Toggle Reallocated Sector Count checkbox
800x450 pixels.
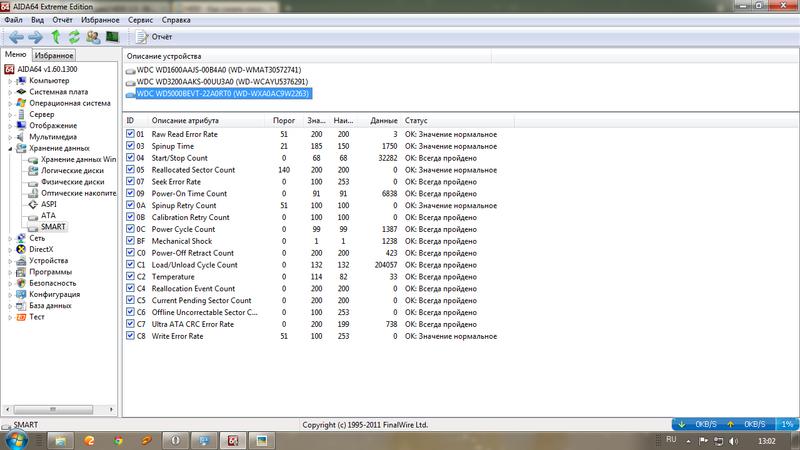(x=130, y=169)
